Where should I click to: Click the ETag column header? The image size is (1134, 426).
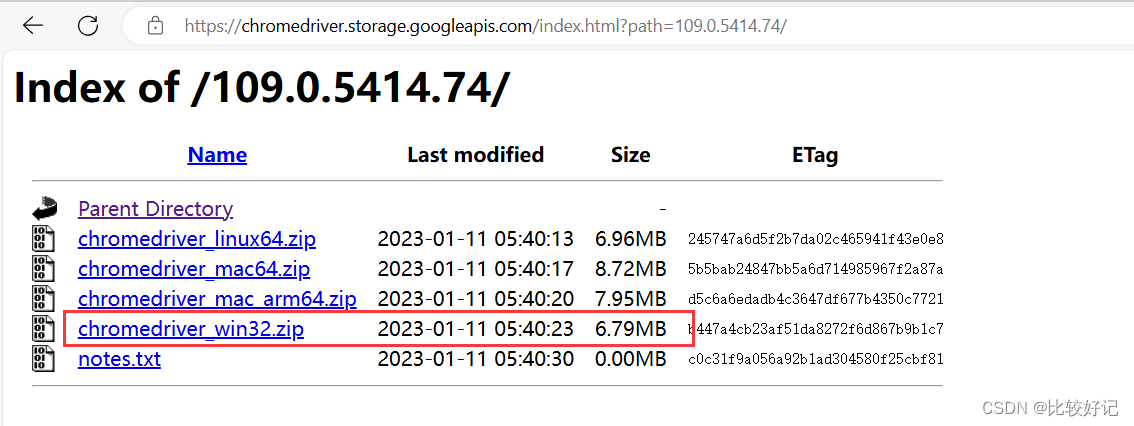[814, 155]
